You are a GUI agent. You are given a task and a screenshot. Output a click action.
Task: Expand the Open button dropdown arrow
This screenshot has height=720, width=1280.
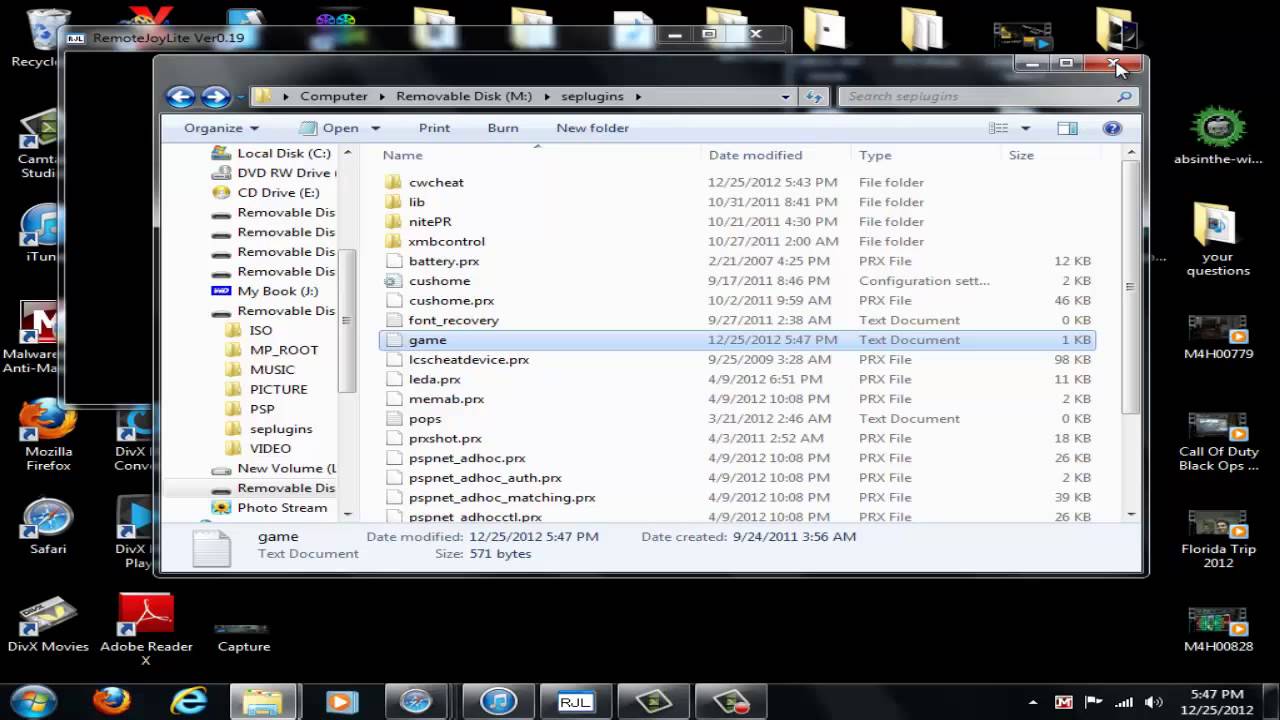click(376, 128)
